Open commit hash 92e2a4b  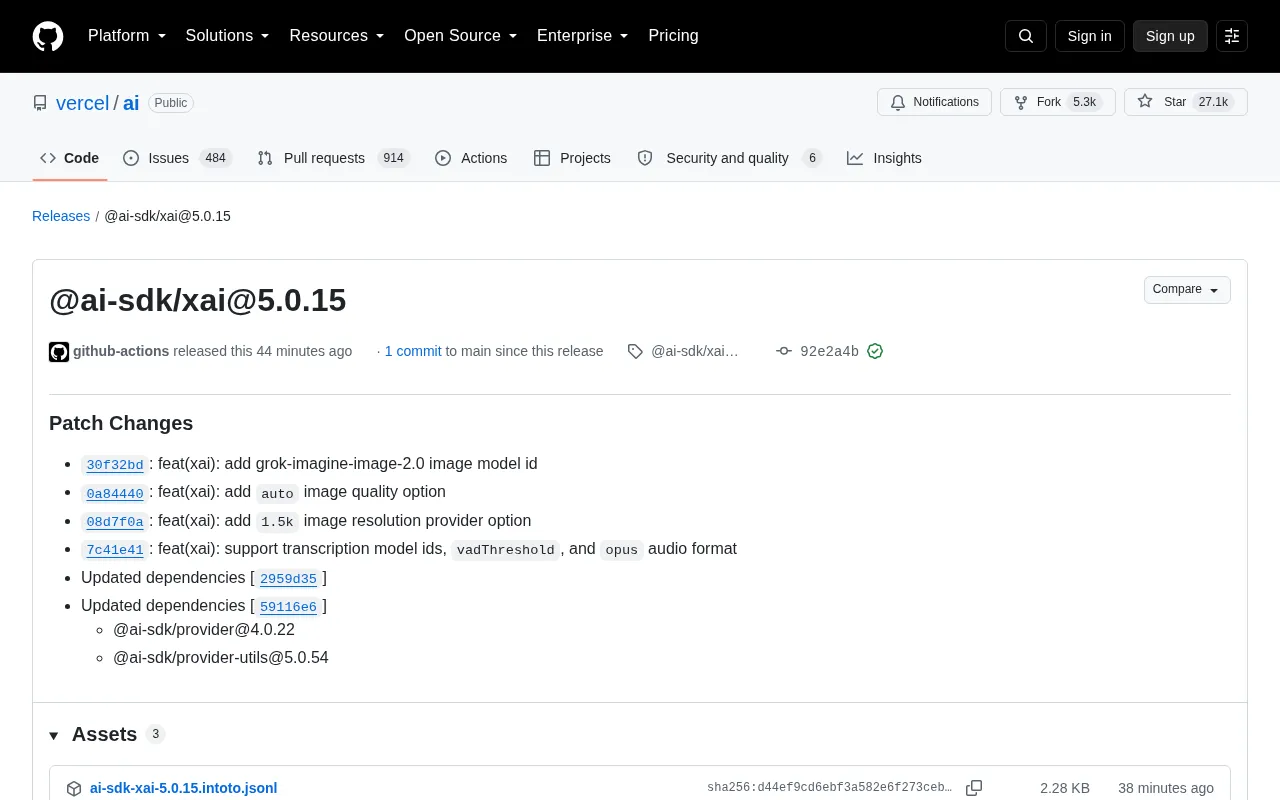830,351
